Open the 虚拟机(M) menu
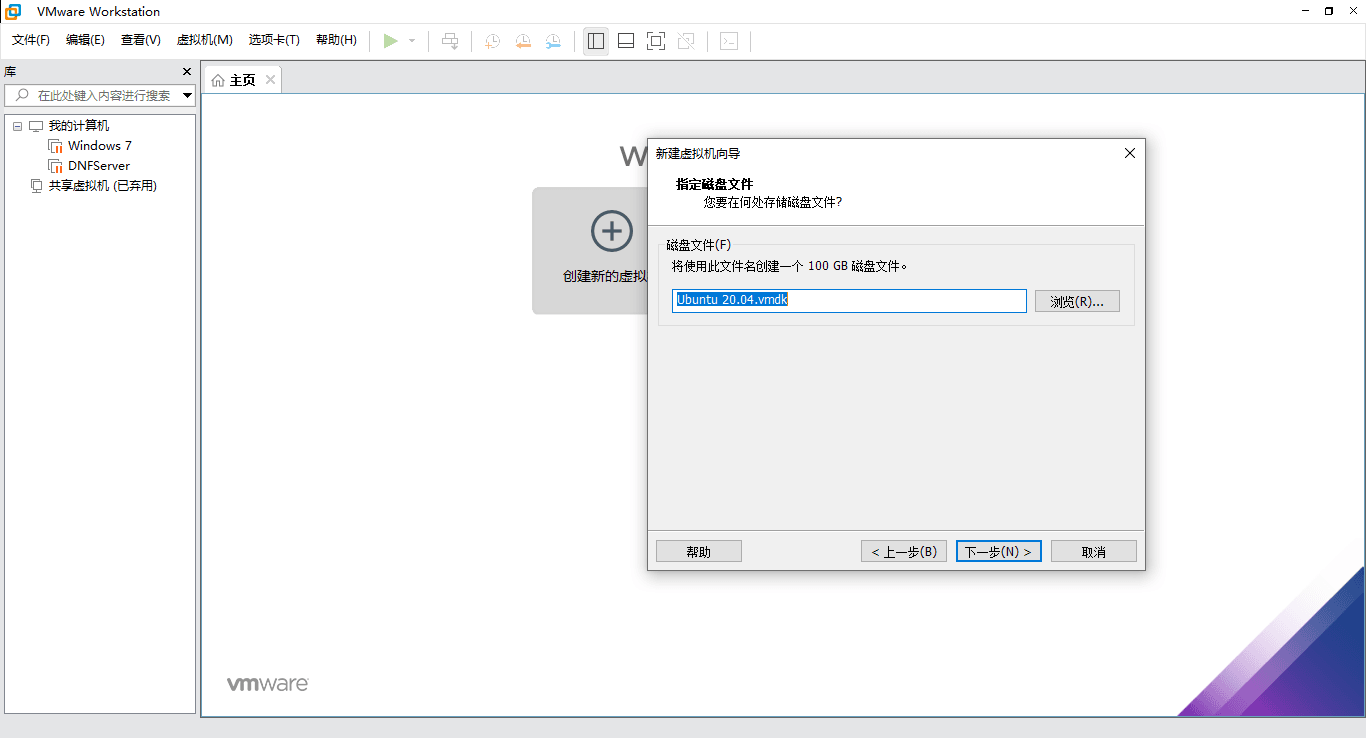 coord(205,40)
